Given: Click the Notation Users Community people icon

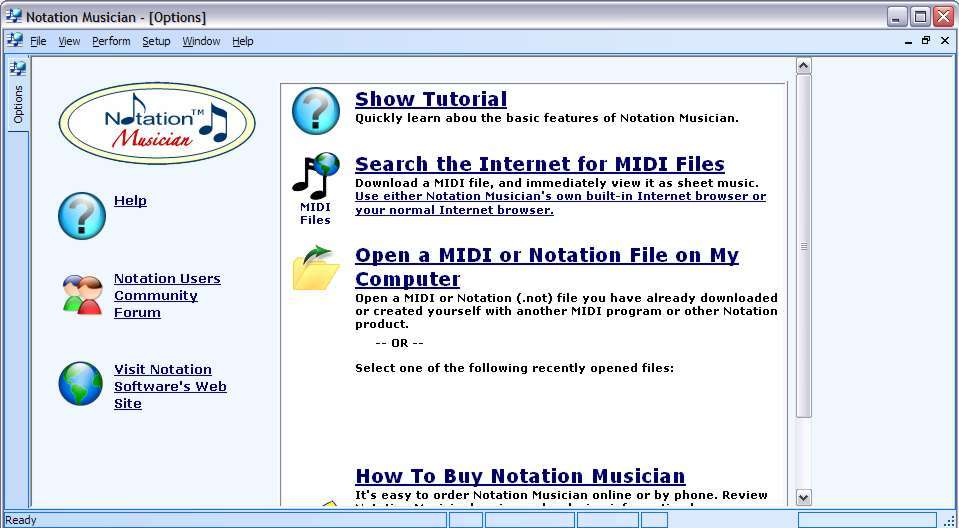Looking at the screenshot, I should point(83,295).
